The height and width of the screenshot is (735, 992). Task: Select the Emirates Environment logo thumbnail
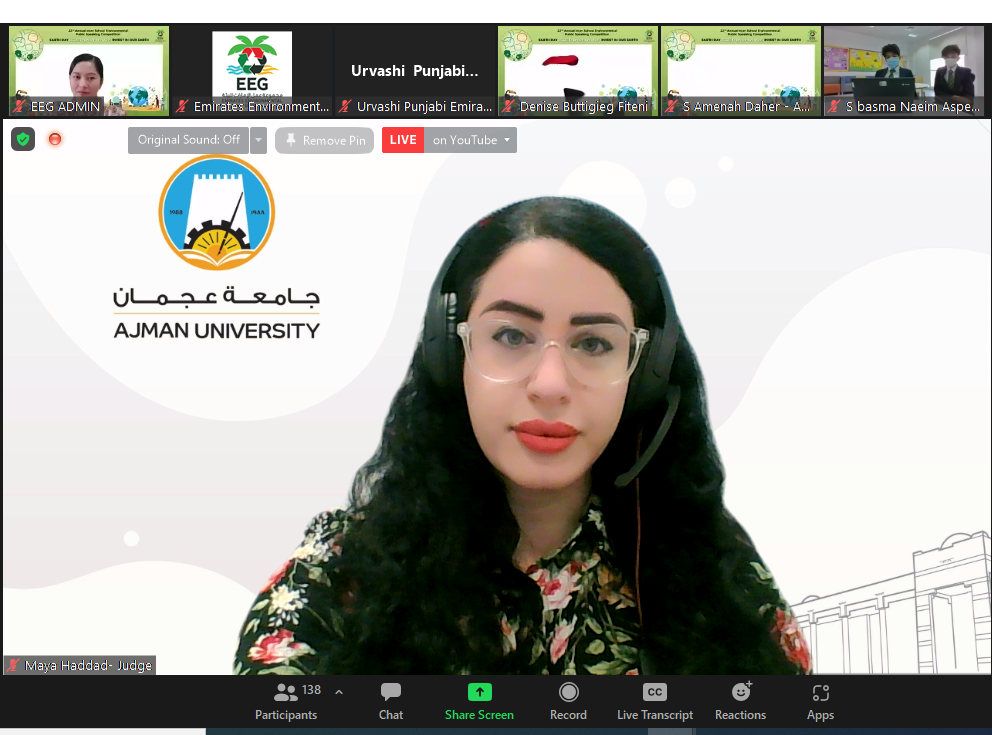252,70
